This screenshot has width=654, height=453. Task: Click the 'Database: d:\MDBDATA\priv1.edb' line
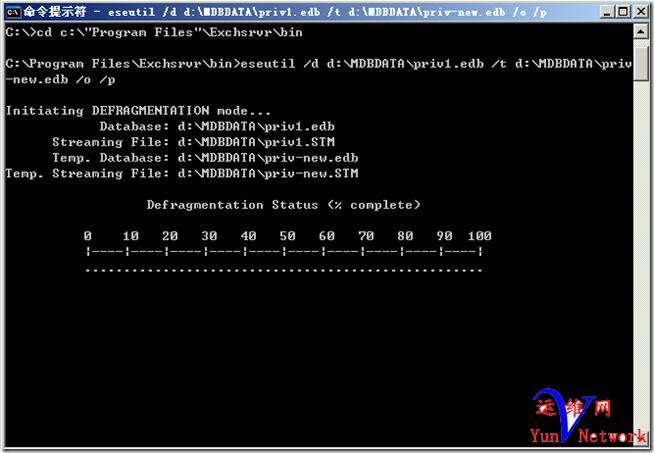pos(217,126)
